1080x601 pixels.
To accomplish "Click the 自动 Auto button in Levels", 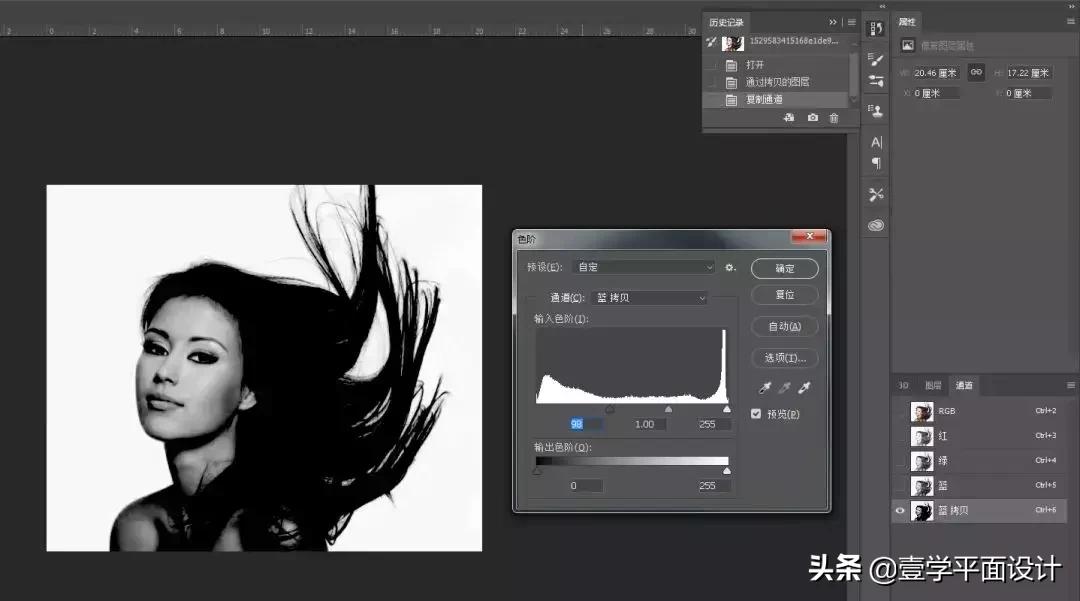I will [784, 326].
